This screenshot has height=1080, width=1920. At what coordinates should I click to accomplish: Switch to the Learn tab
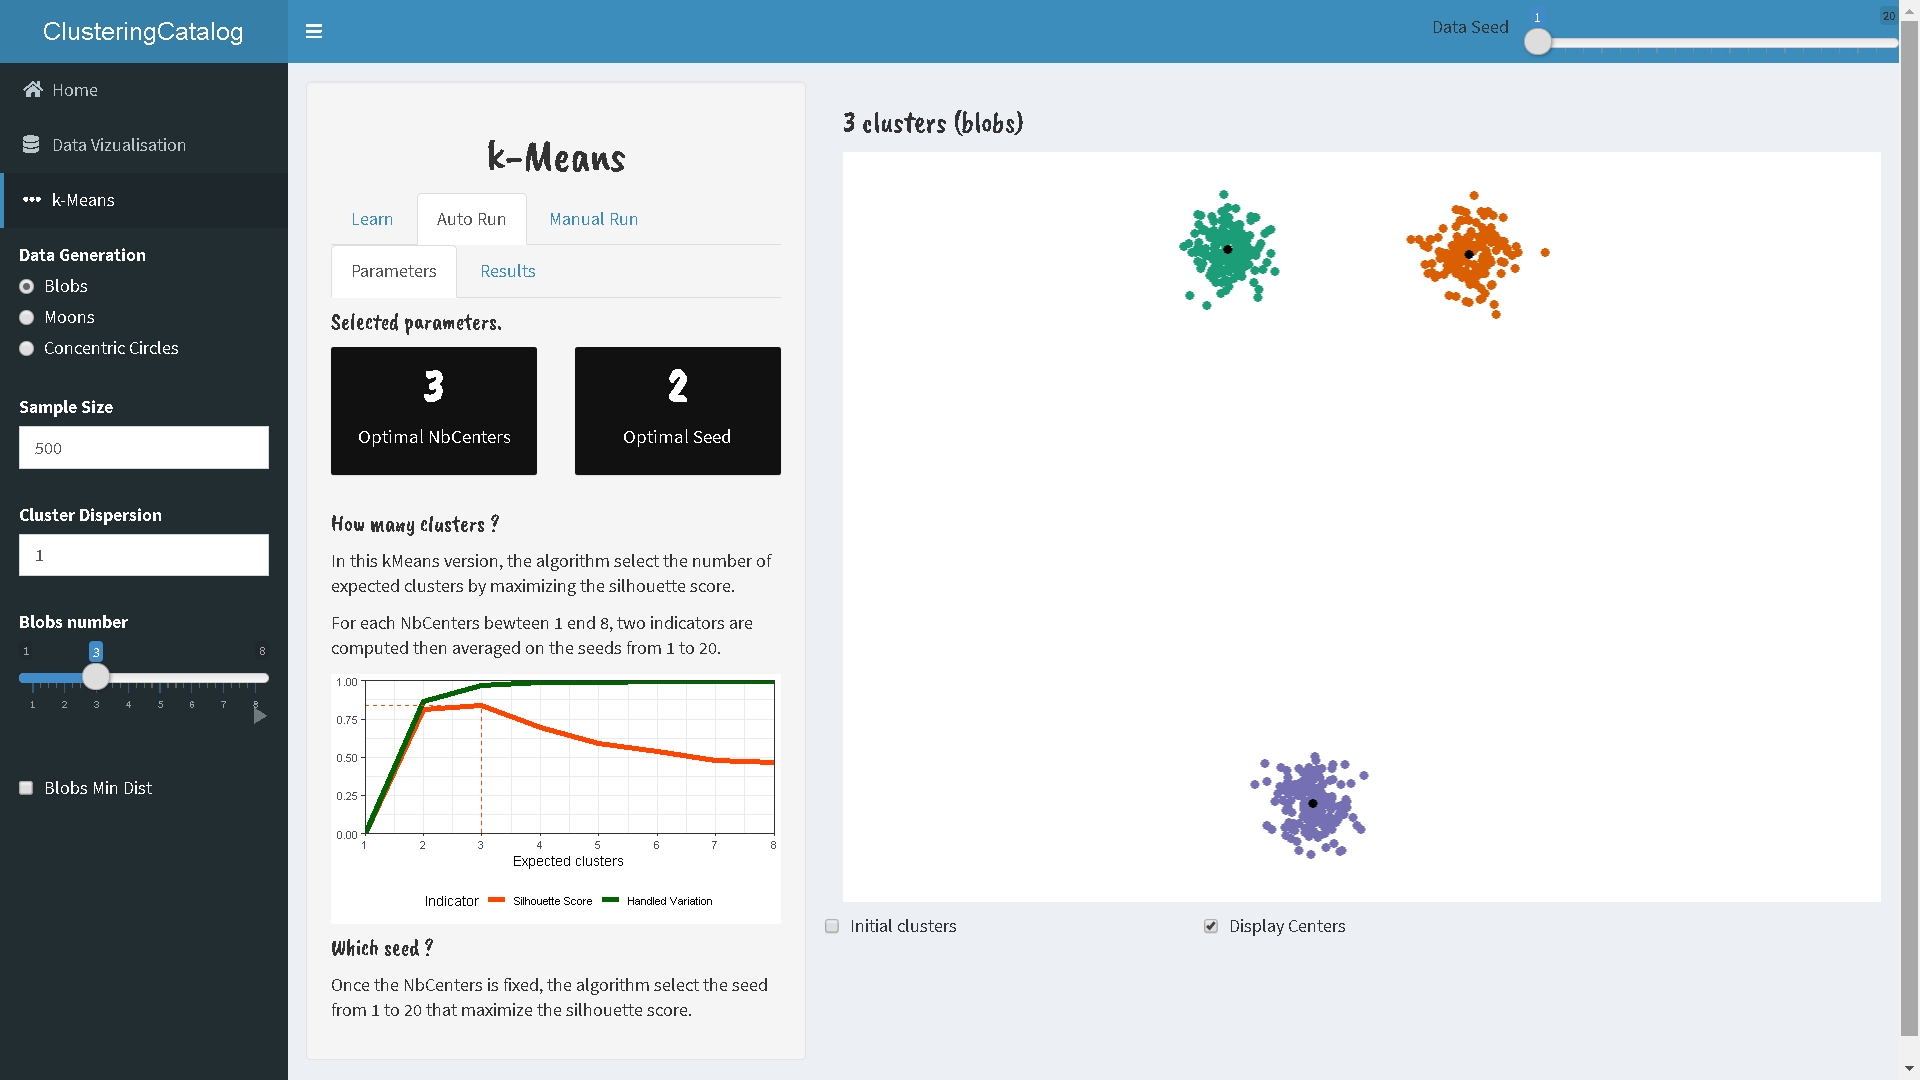pos(372,219)
